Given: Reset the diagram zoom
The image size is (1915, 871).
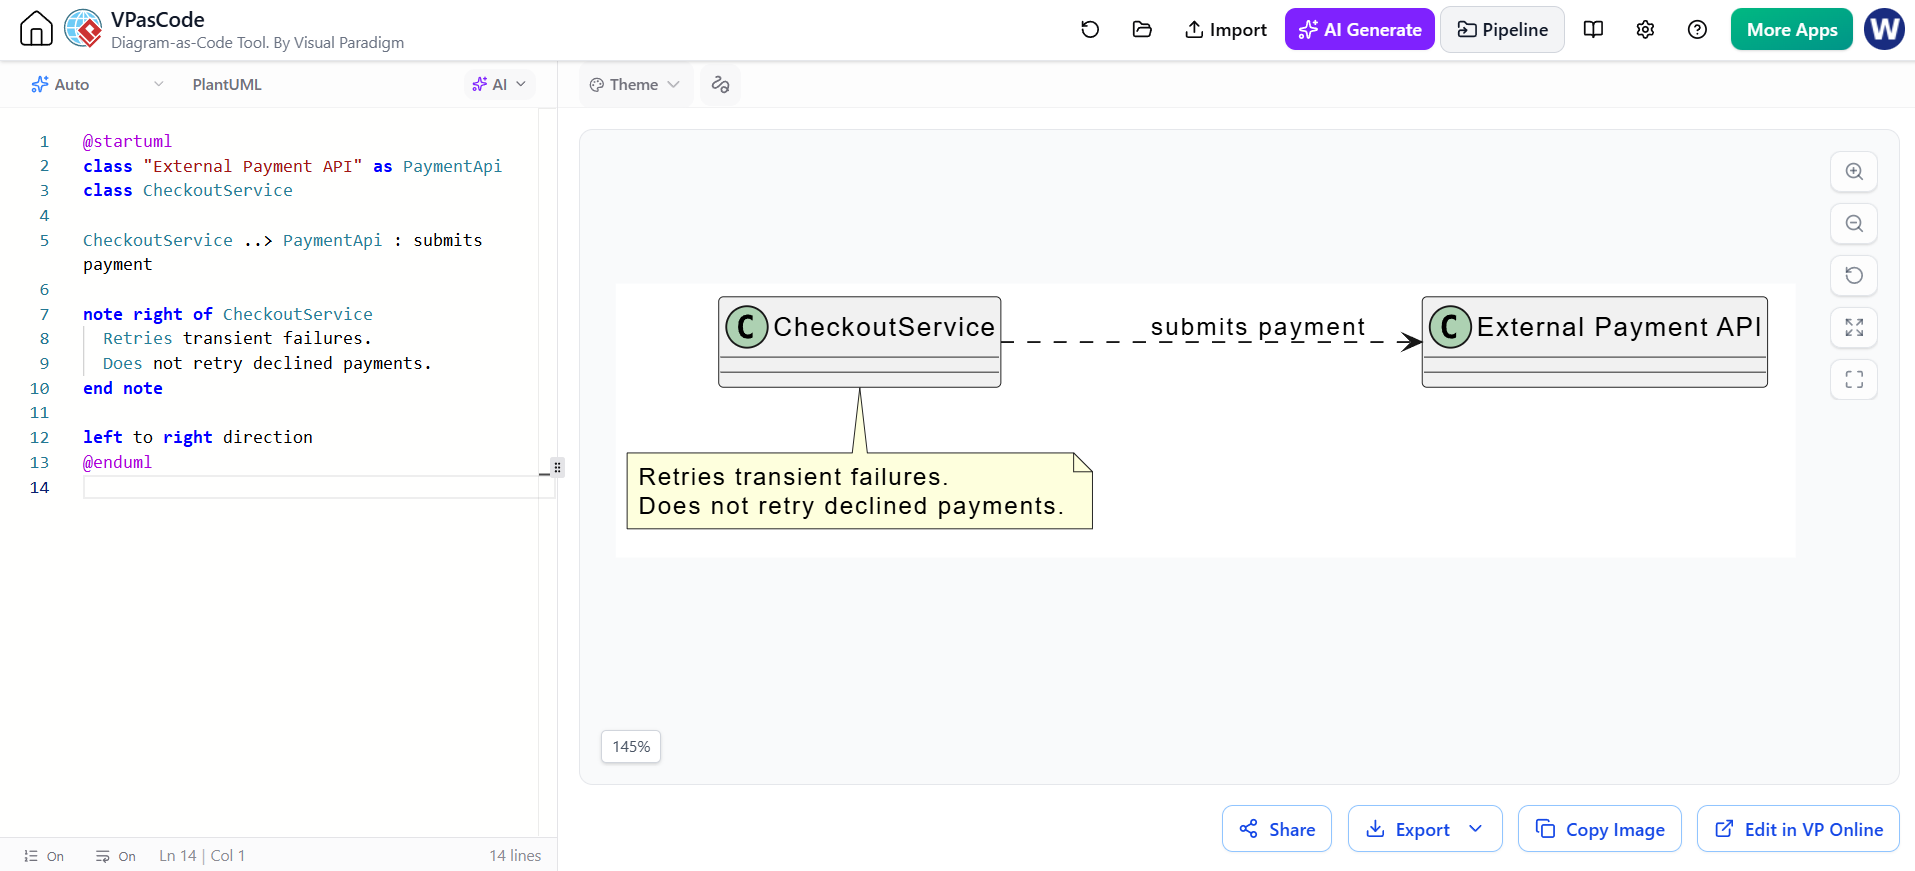Looking at the screenshot, I should pos(1854,275).
